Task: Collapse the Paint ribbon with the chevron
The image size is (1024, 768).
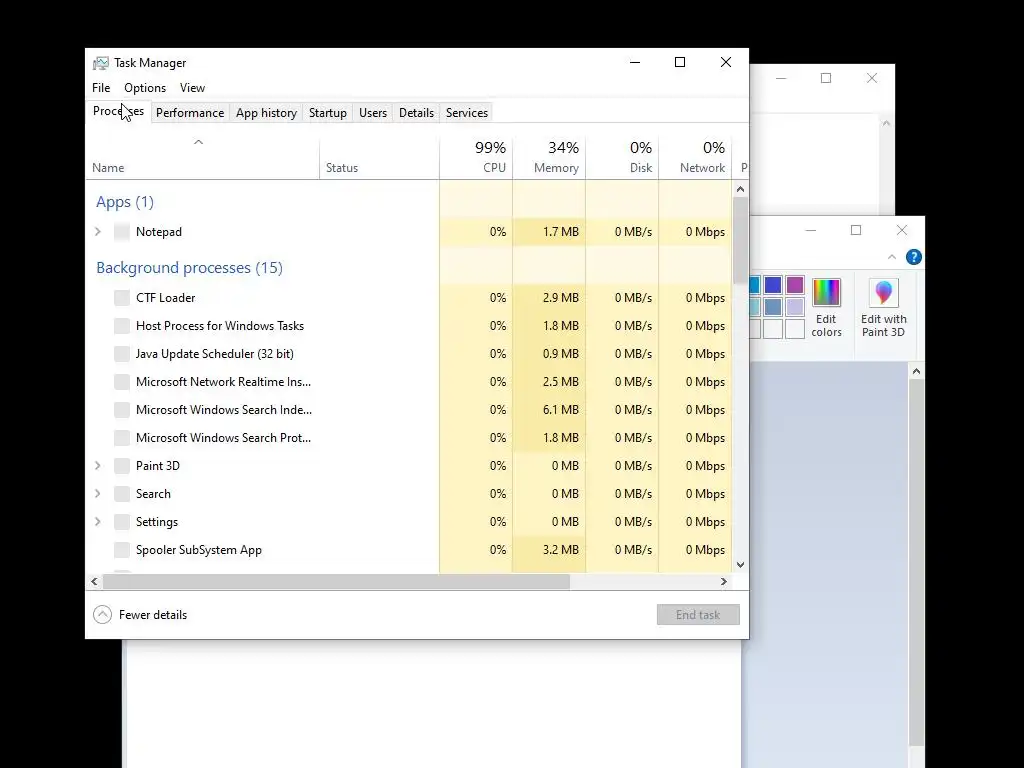Action: pyautogui.click(x=891, y=257)
